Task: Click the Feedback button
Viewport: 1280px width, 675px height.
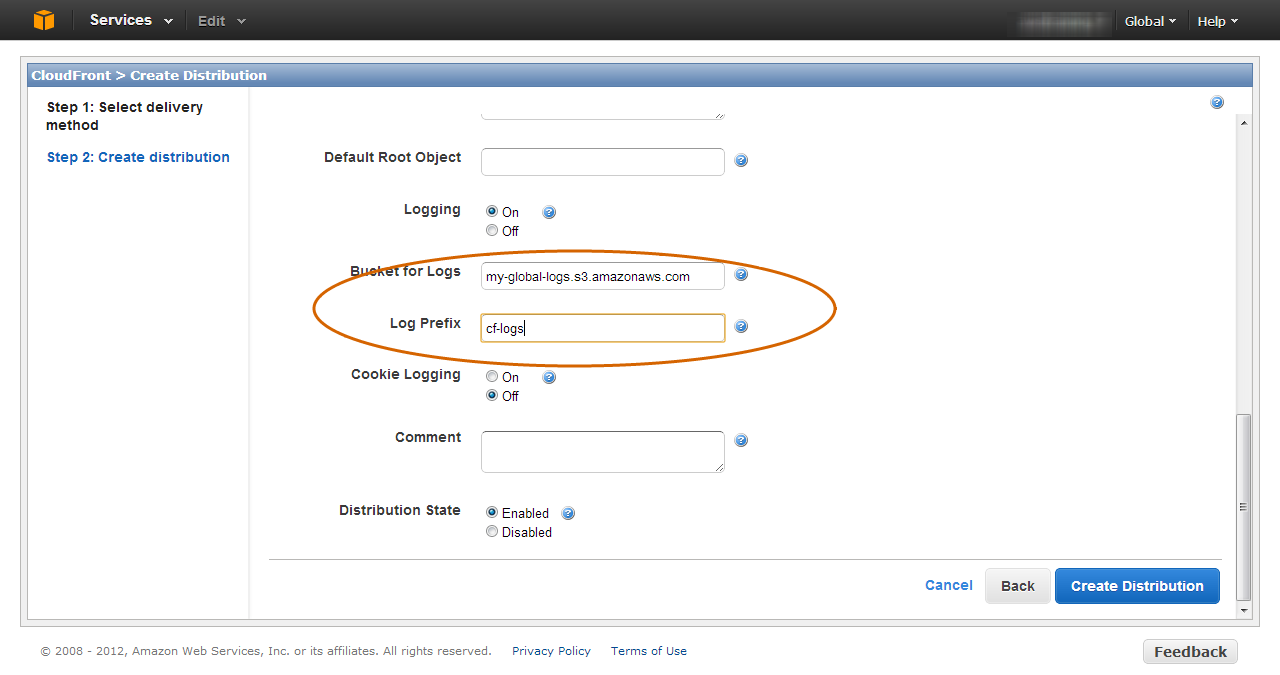Action: [x=1190, y=652]
